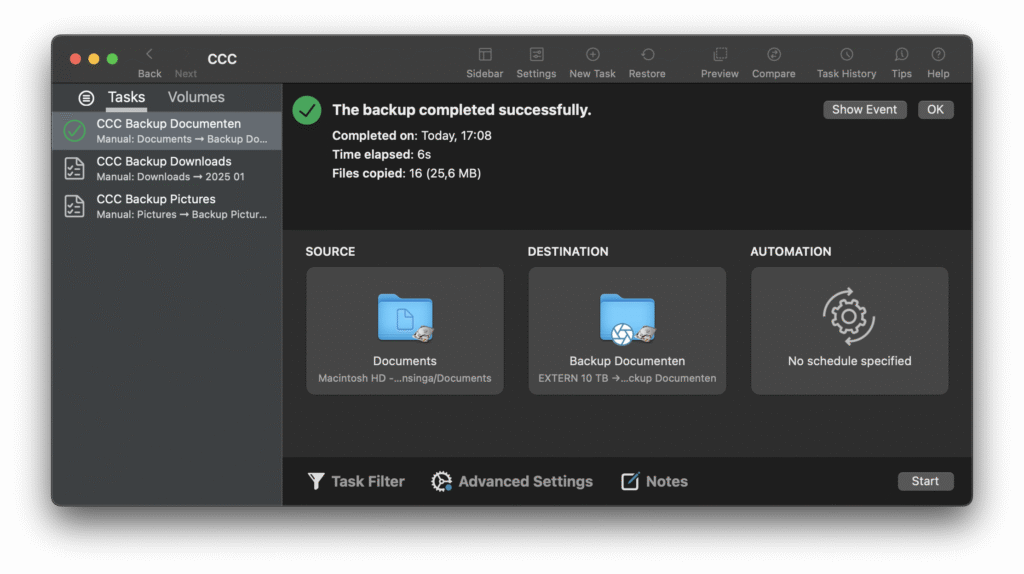Click 'Manual: Downloads → 2025 01' subtitle
The image size is (1024, 574).
pos(170,177)
